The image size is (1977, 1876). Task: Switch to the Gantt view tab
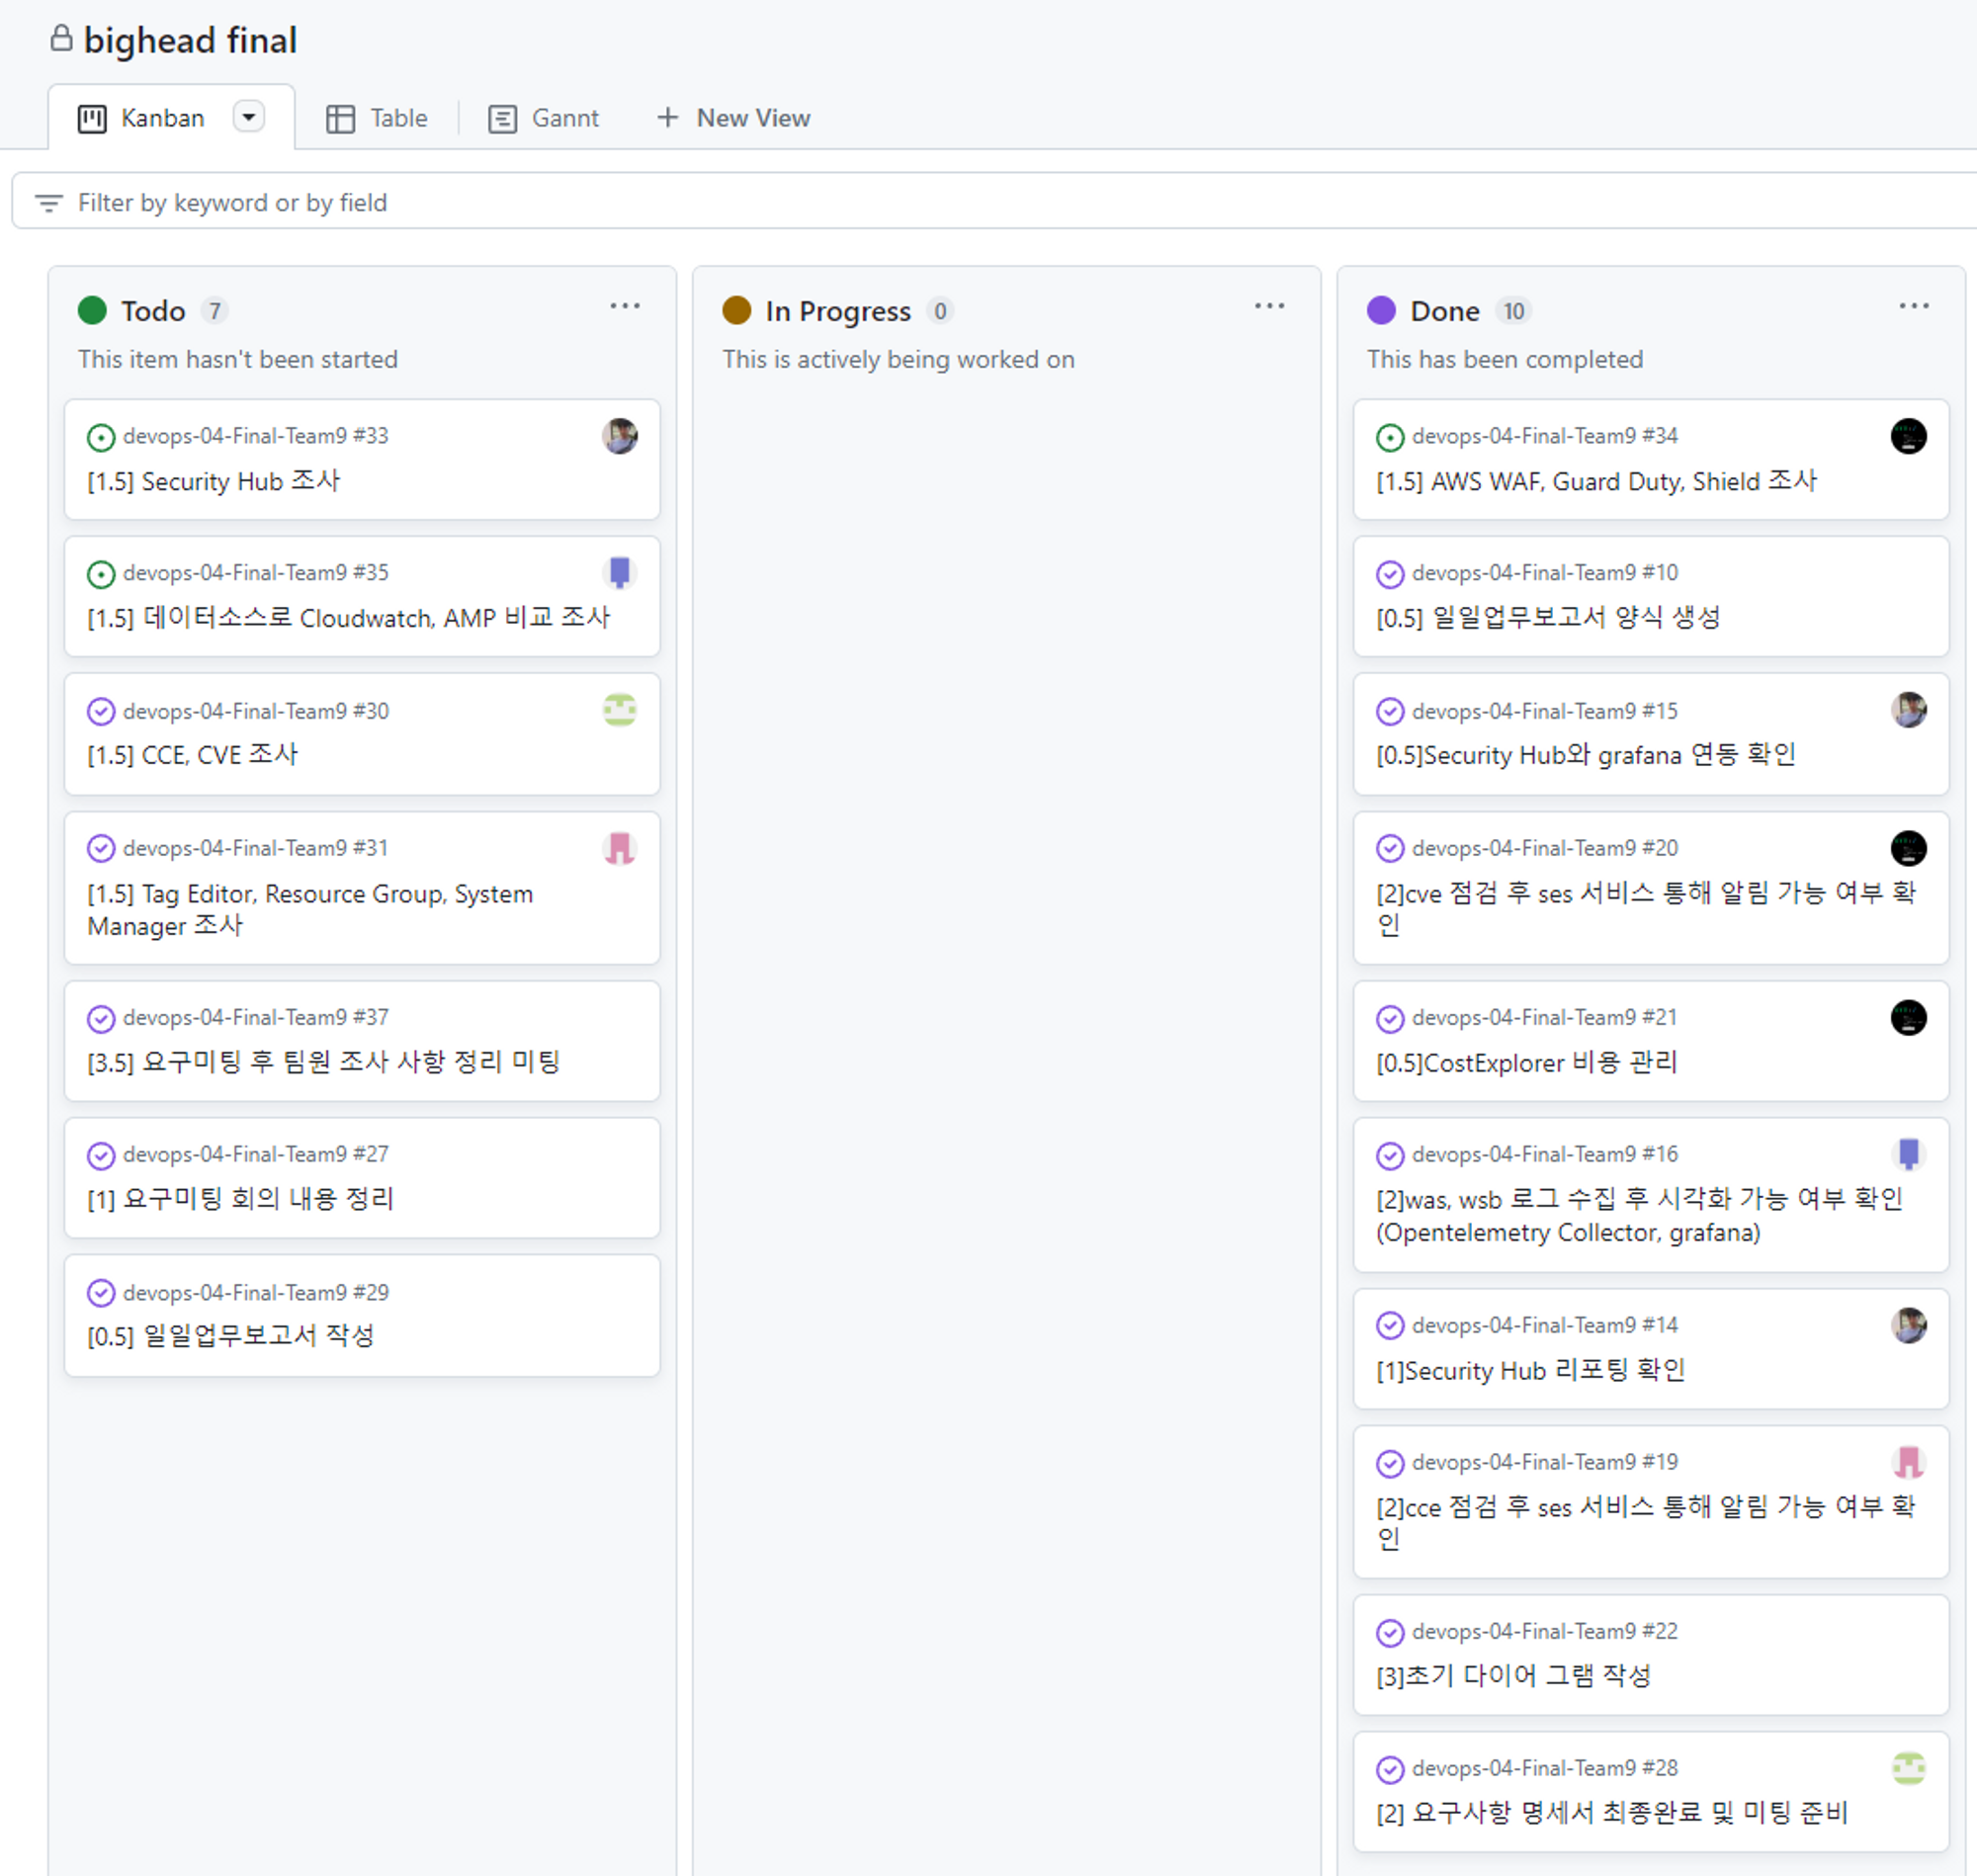point(544,118)
